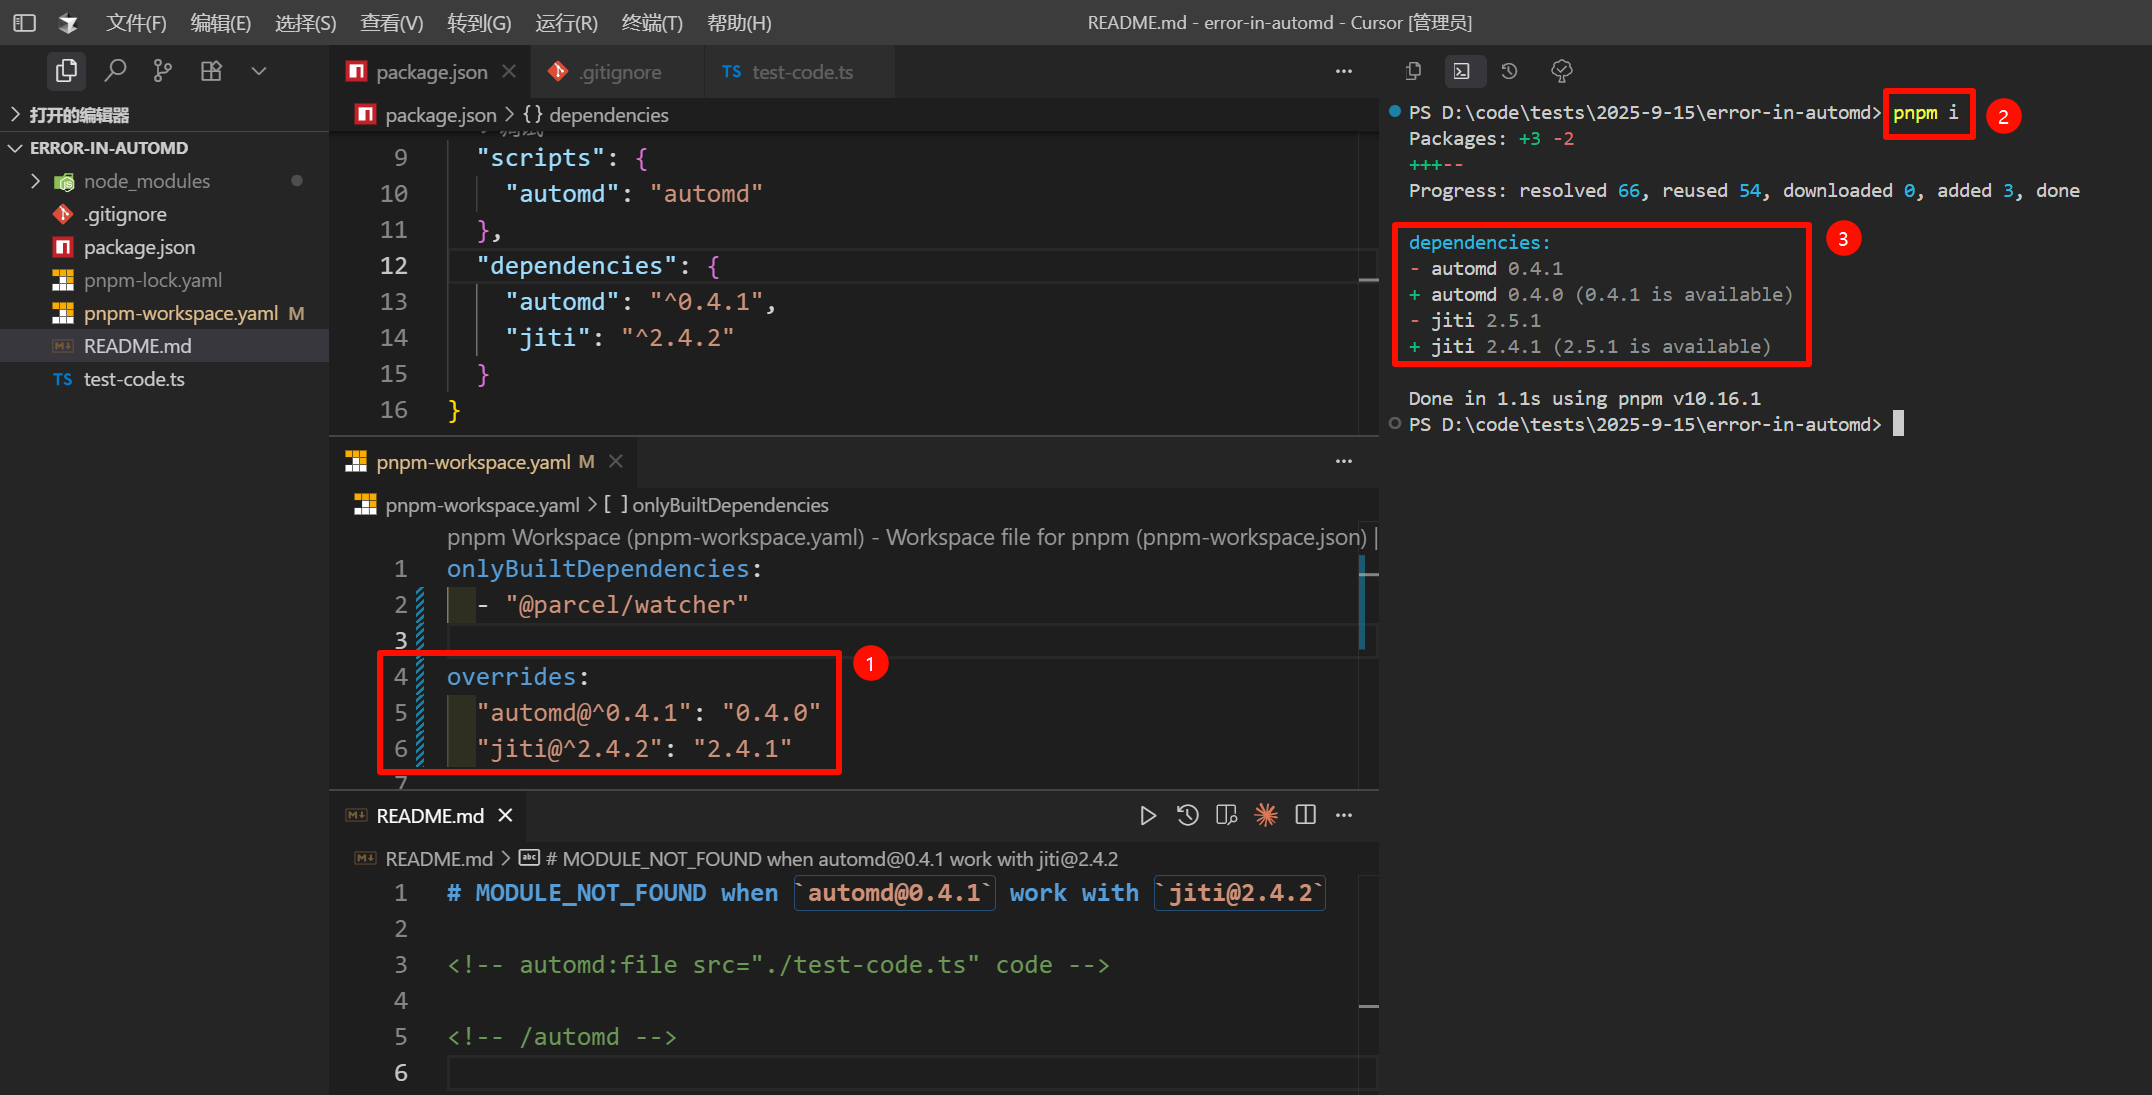The width and height of the screenshot is (2152, 1095).
Task: Click the brain/agent icon in right panel
Action: [x=1561, y=71]
